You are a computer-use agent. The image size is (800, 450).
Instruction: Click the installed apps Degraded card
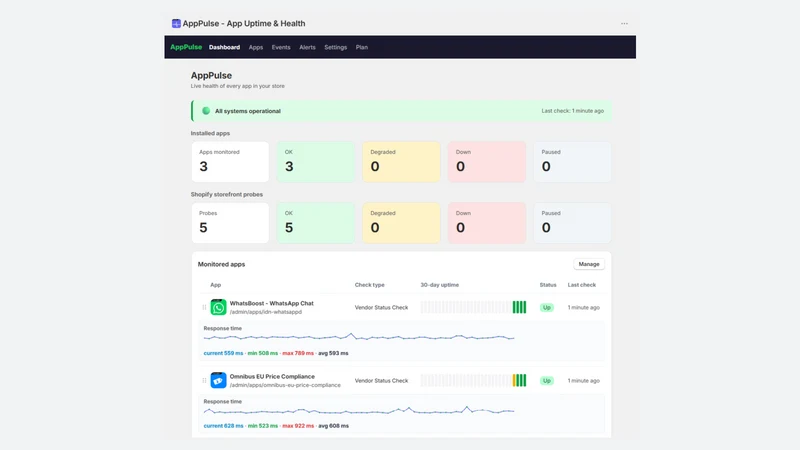(402, 162)
